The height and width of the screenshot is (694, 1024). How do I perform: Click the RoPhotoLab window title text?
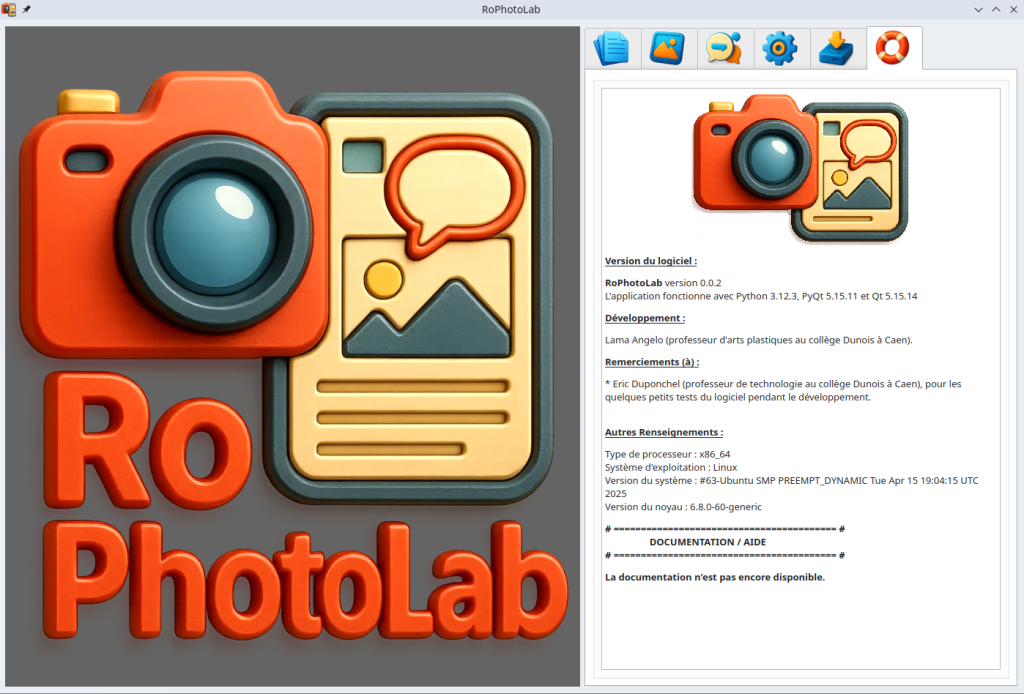512,9
